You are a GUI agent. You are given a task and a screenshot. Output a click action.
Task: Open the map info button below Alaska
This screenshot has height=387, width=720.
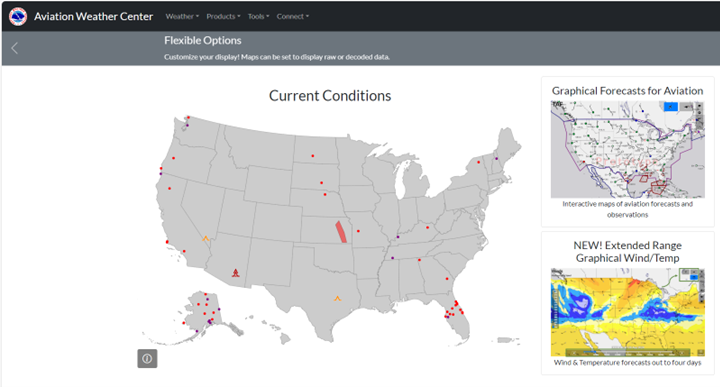click(x=147, y=359)
